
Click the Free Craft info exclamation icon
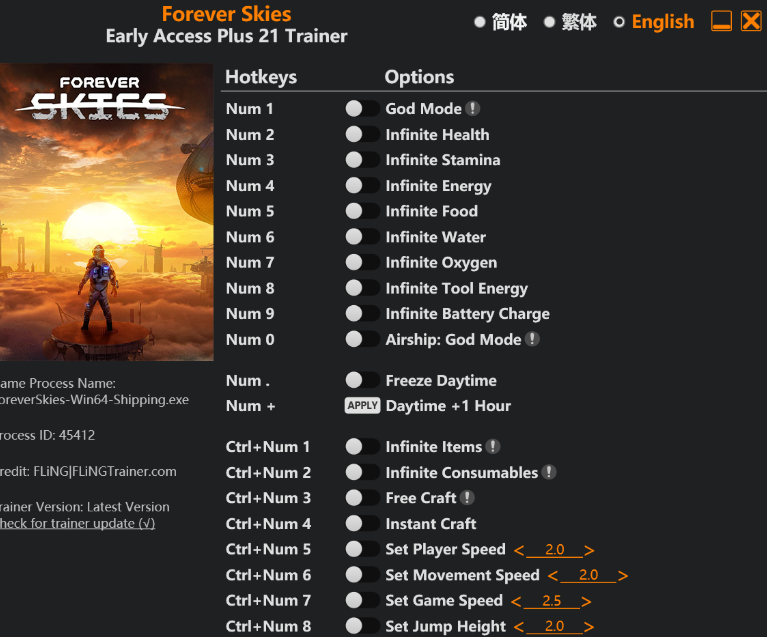[x=467, y=498]
